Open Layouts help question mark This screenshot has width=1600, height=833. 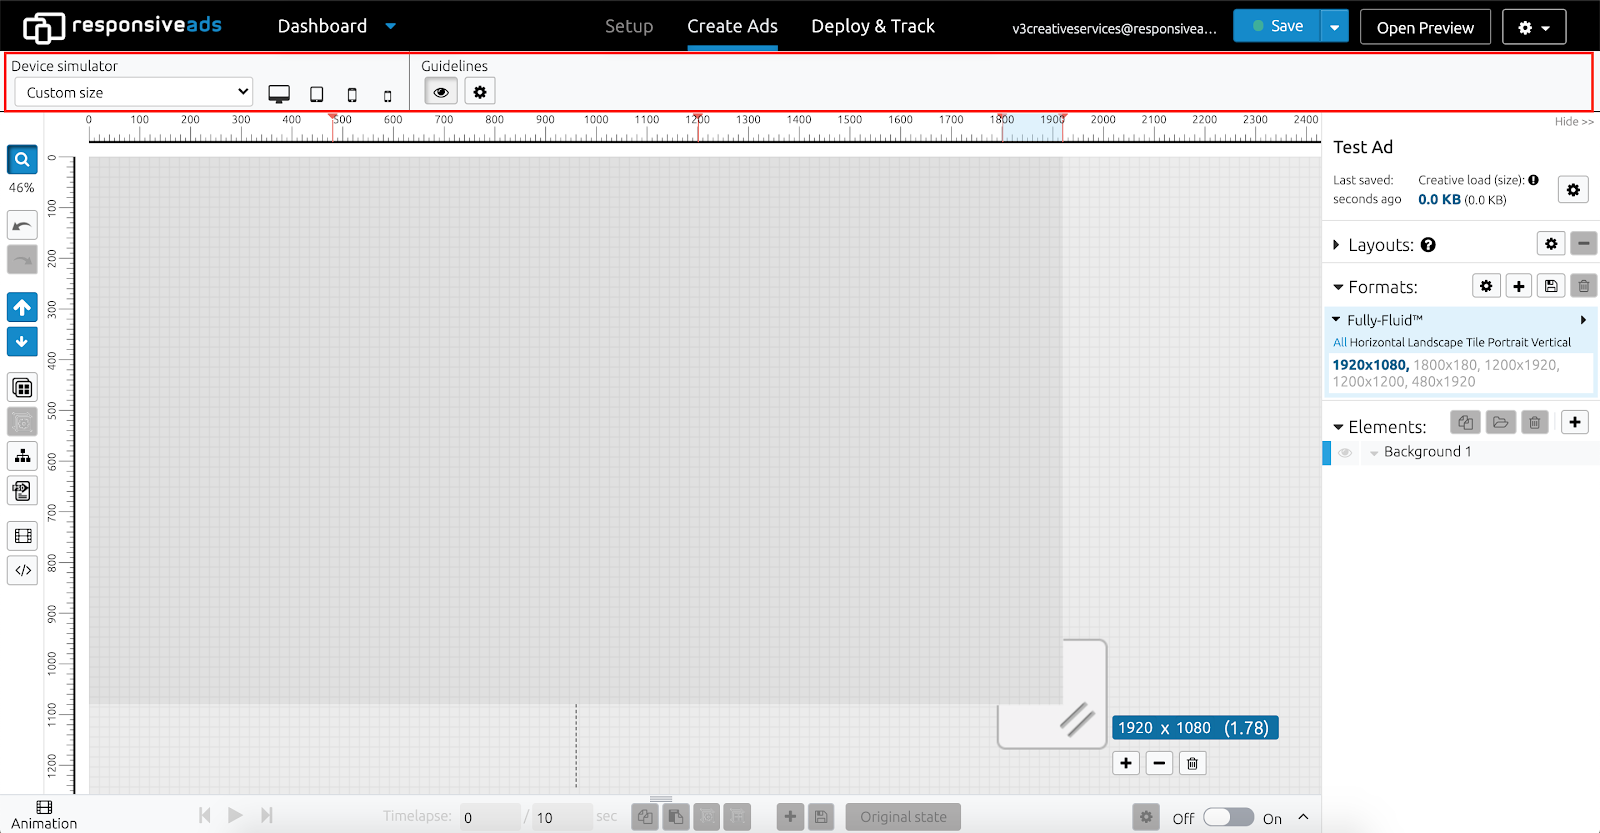click(x=1428, y=245)
